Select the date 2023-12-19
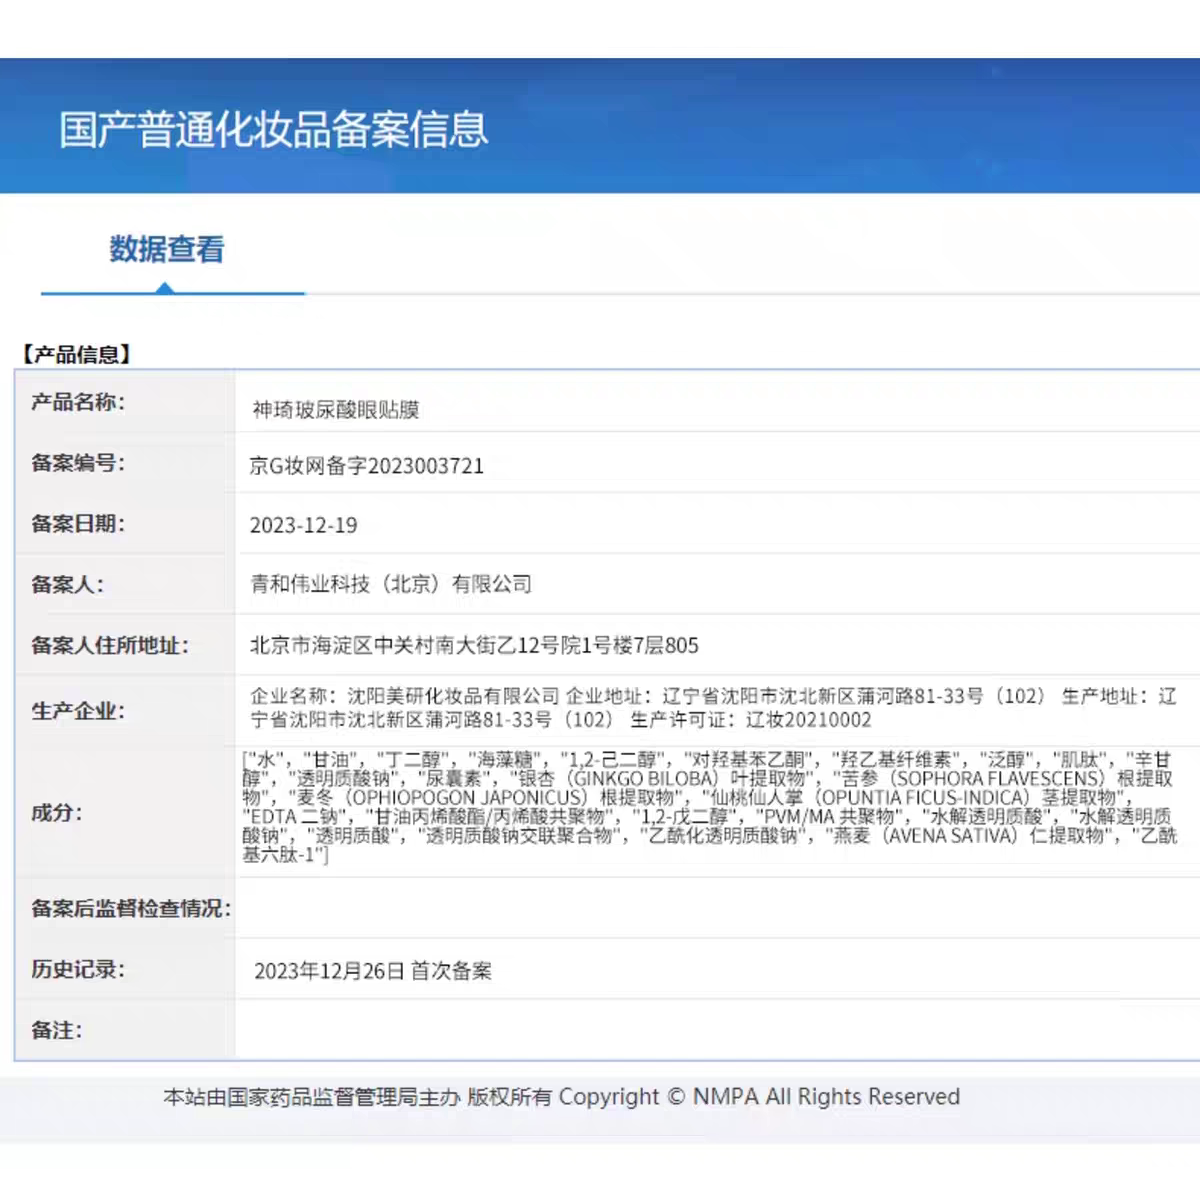 (x=303, y=526)
